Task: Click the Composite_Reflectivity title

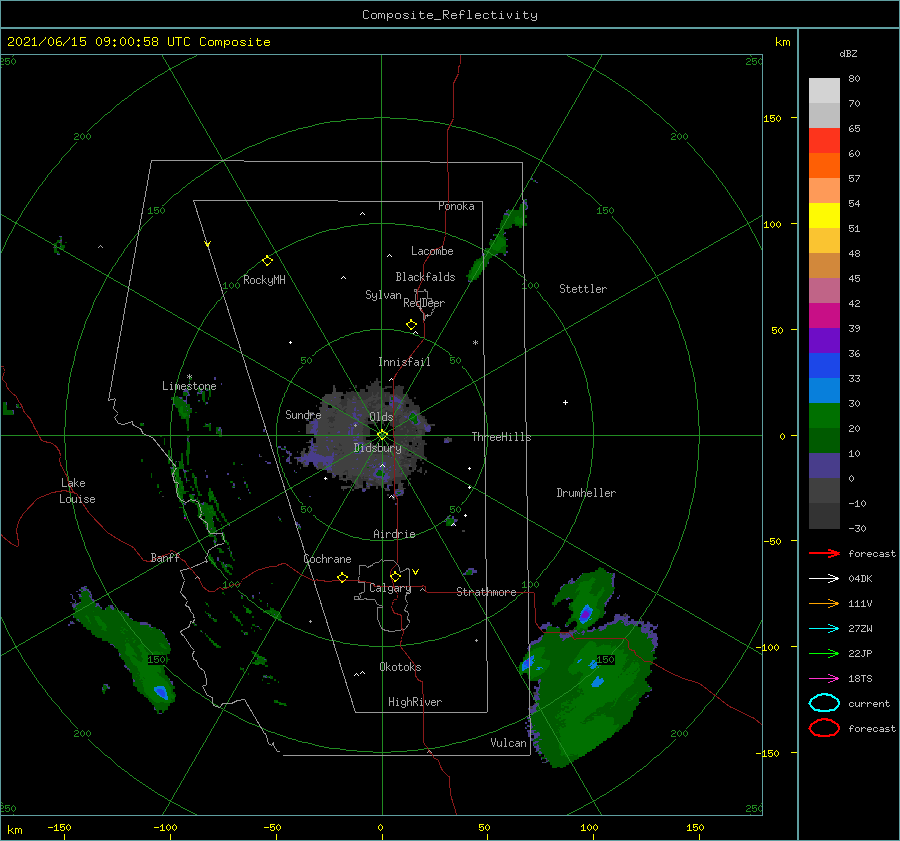Action: coord(450,15)
